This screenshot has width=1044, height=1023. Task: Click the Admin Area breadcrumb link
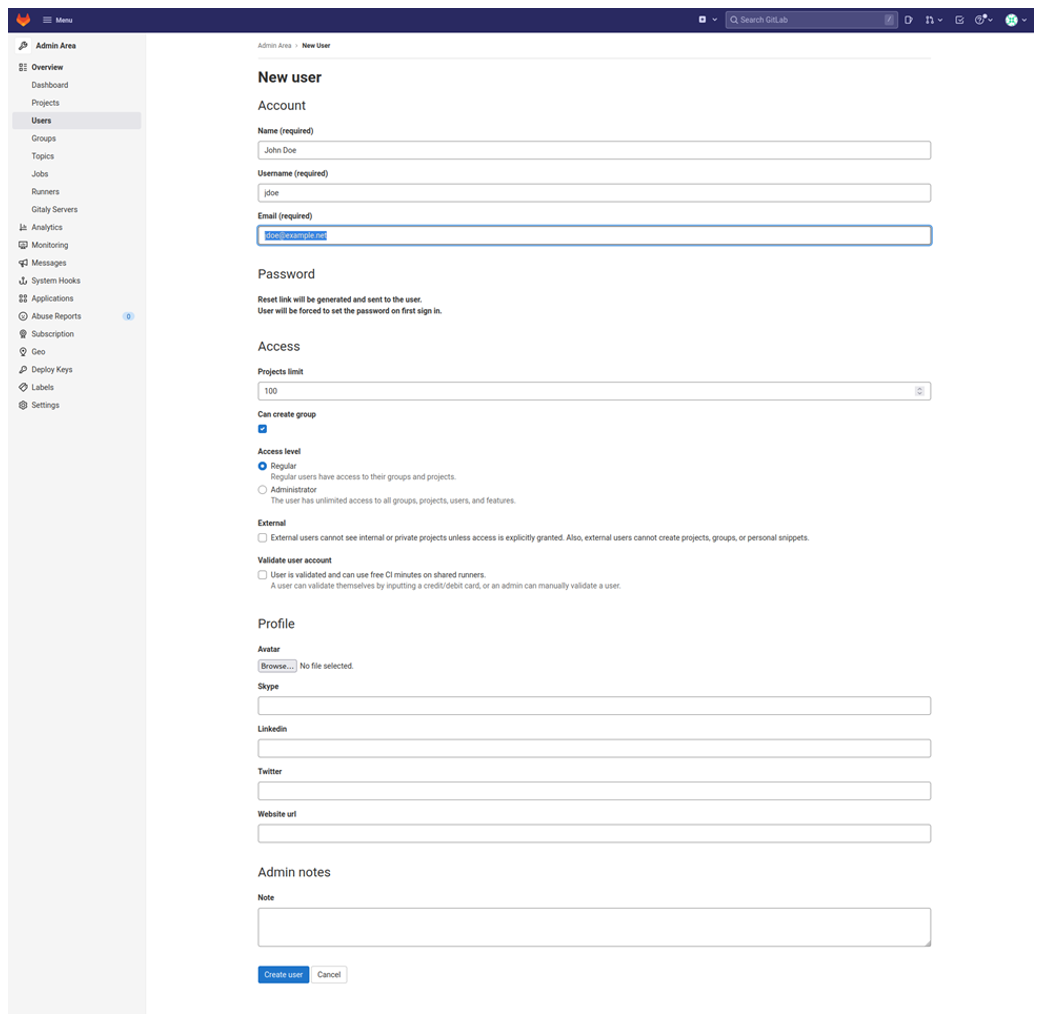click(274, 45)
